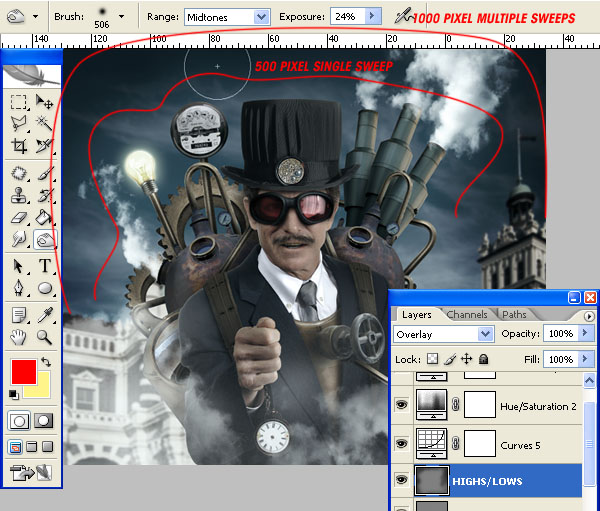This screenshot has width=600, height=511.
Task: Open the Brush preset picker arrow
Action: [x=121, y=16]
